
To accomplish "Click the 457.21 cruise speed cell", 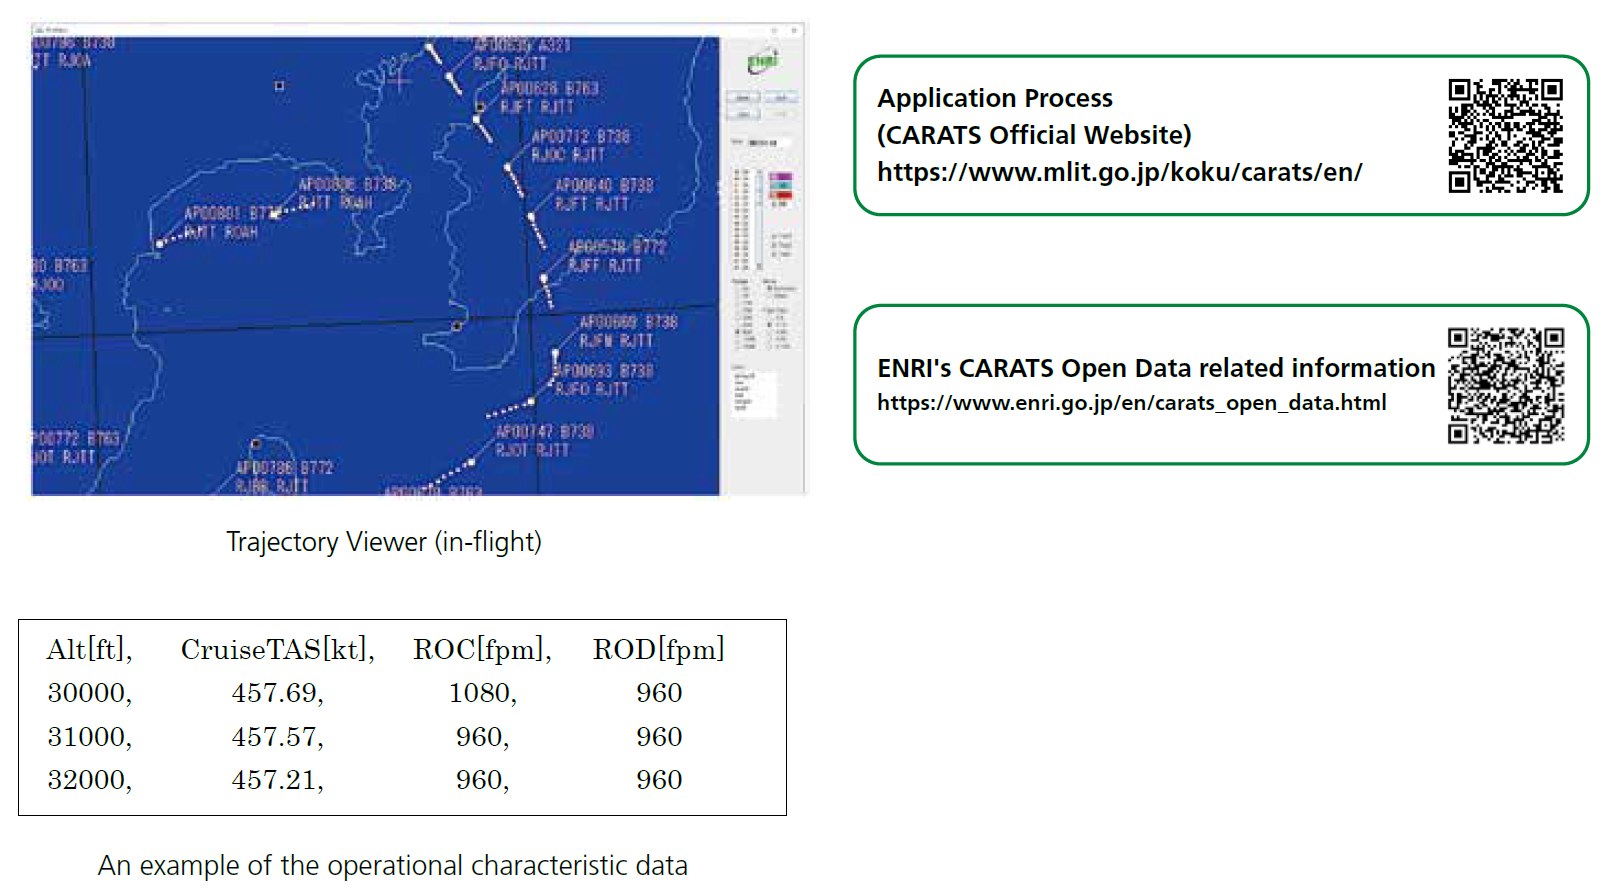I will pos(277,780).
